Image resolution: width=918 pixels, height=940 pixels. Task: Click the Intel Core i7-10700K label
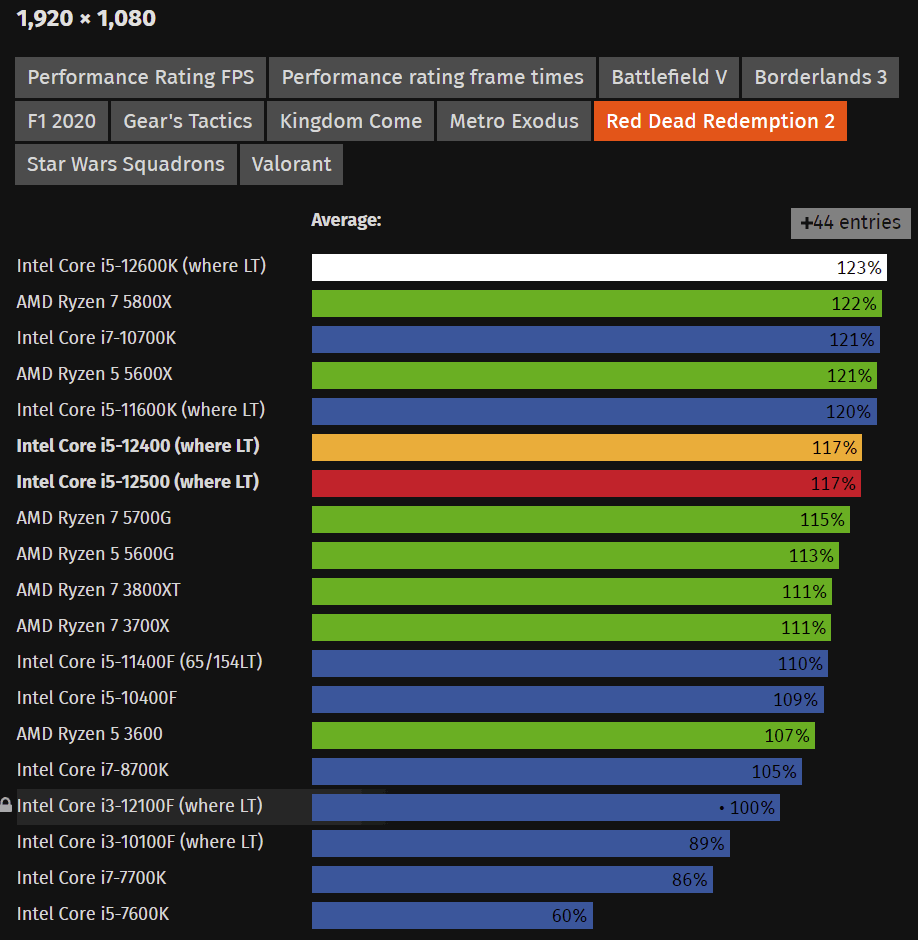97,338
